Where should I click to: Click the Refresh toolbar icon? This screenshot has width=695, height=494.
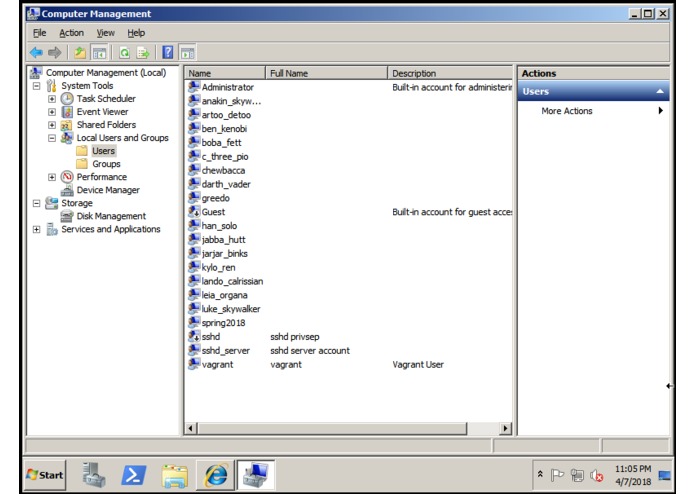(x=125, y=53)
